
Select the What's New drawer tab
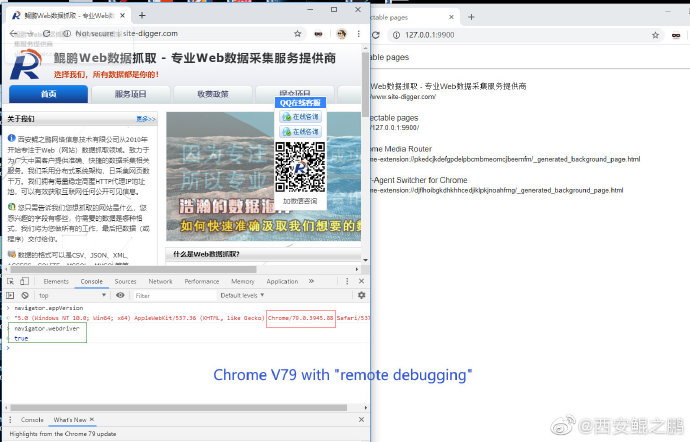tap(70, 420)
